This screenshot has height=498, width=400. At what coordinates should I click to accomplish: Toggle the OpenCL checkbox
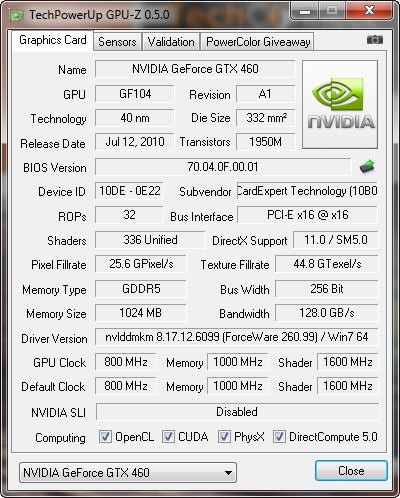click(105, 437)
